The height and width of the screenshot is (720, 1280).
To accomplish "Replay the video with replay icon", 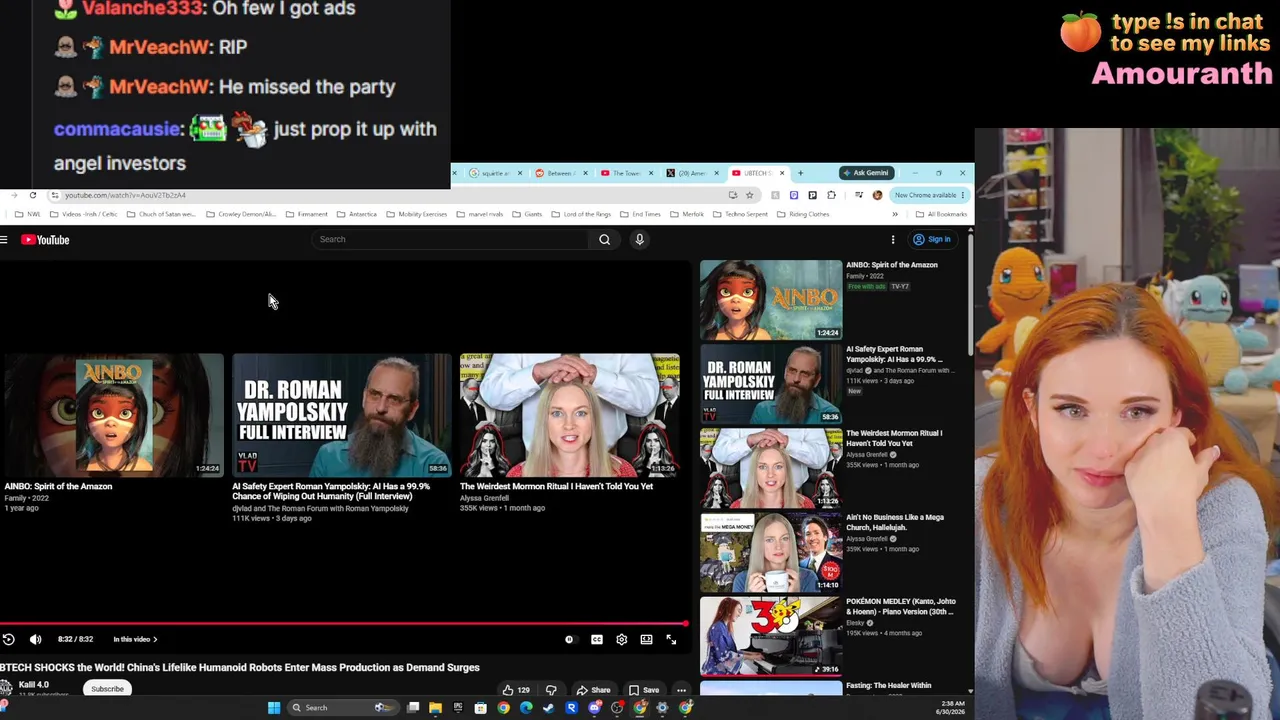I will coord(8,639).
